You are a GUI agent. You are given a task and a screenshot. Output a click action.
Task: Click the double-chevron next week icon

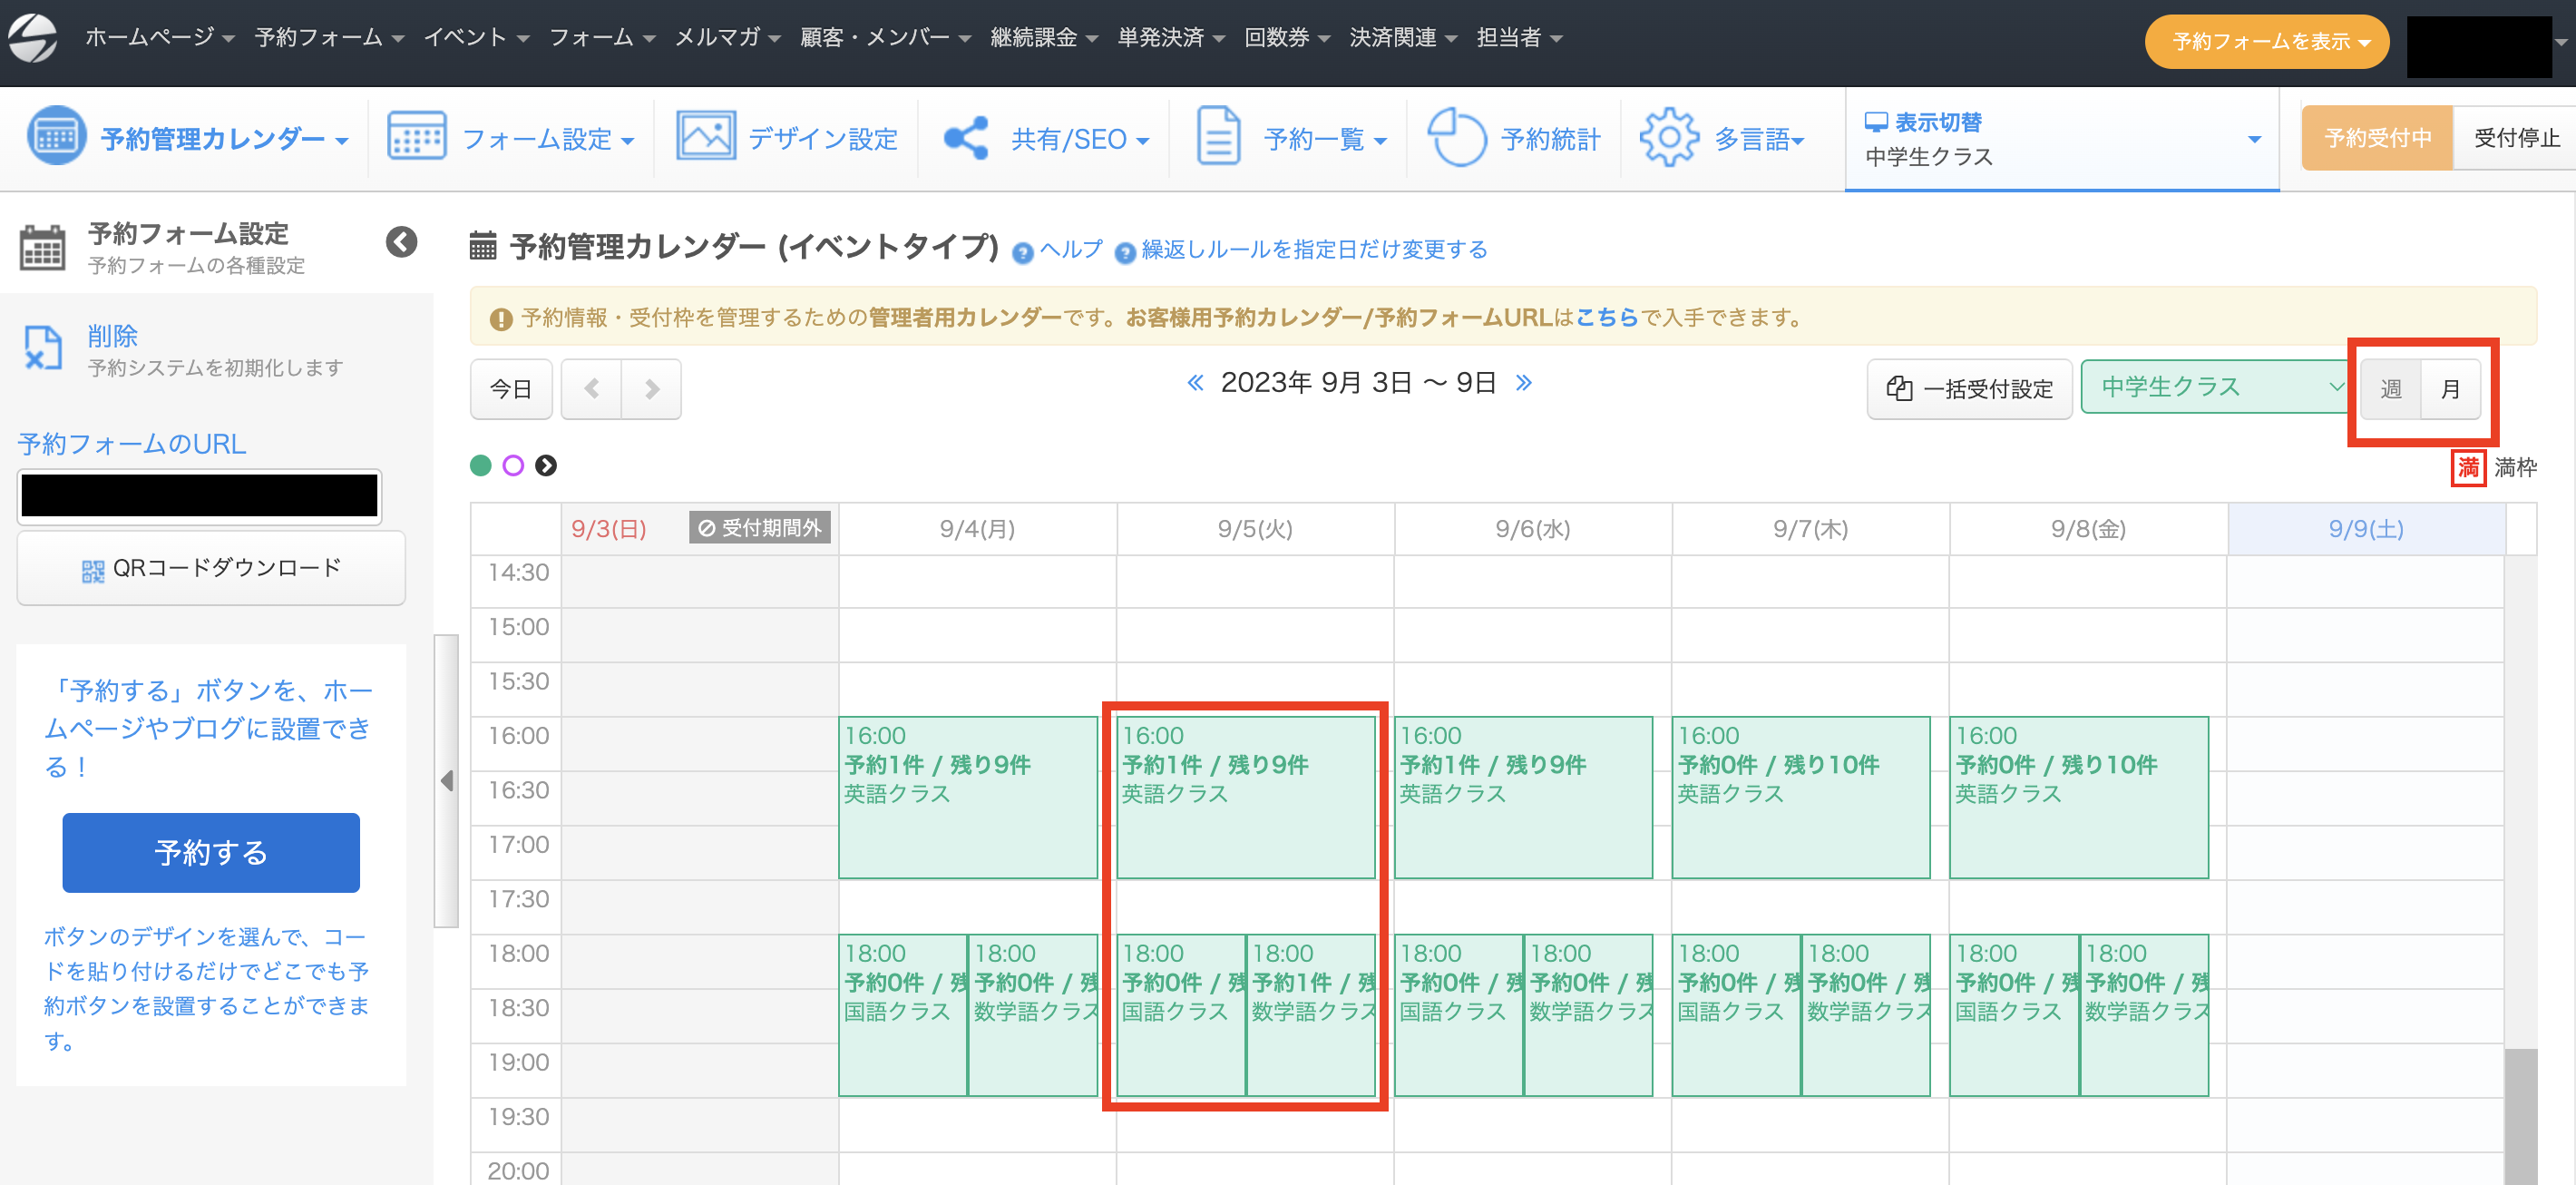[x=1523, y=383]
